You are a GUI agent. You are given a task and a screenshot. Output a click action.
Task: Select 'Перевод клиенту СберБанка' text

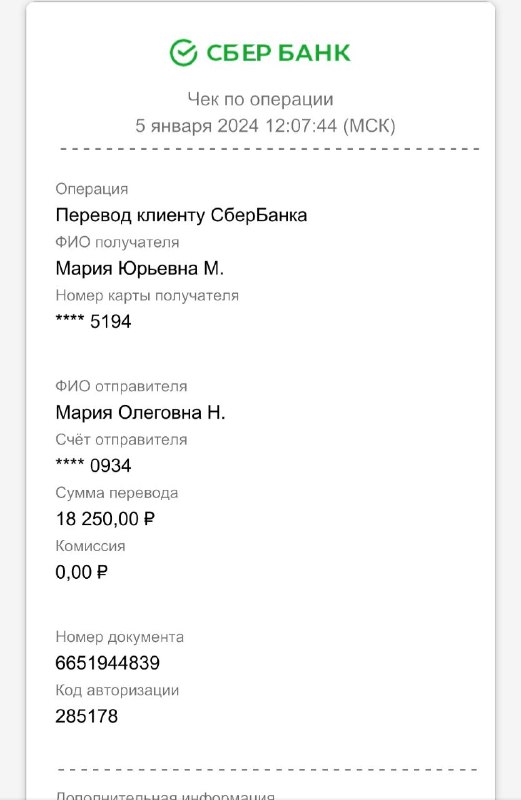click(181, 215)
